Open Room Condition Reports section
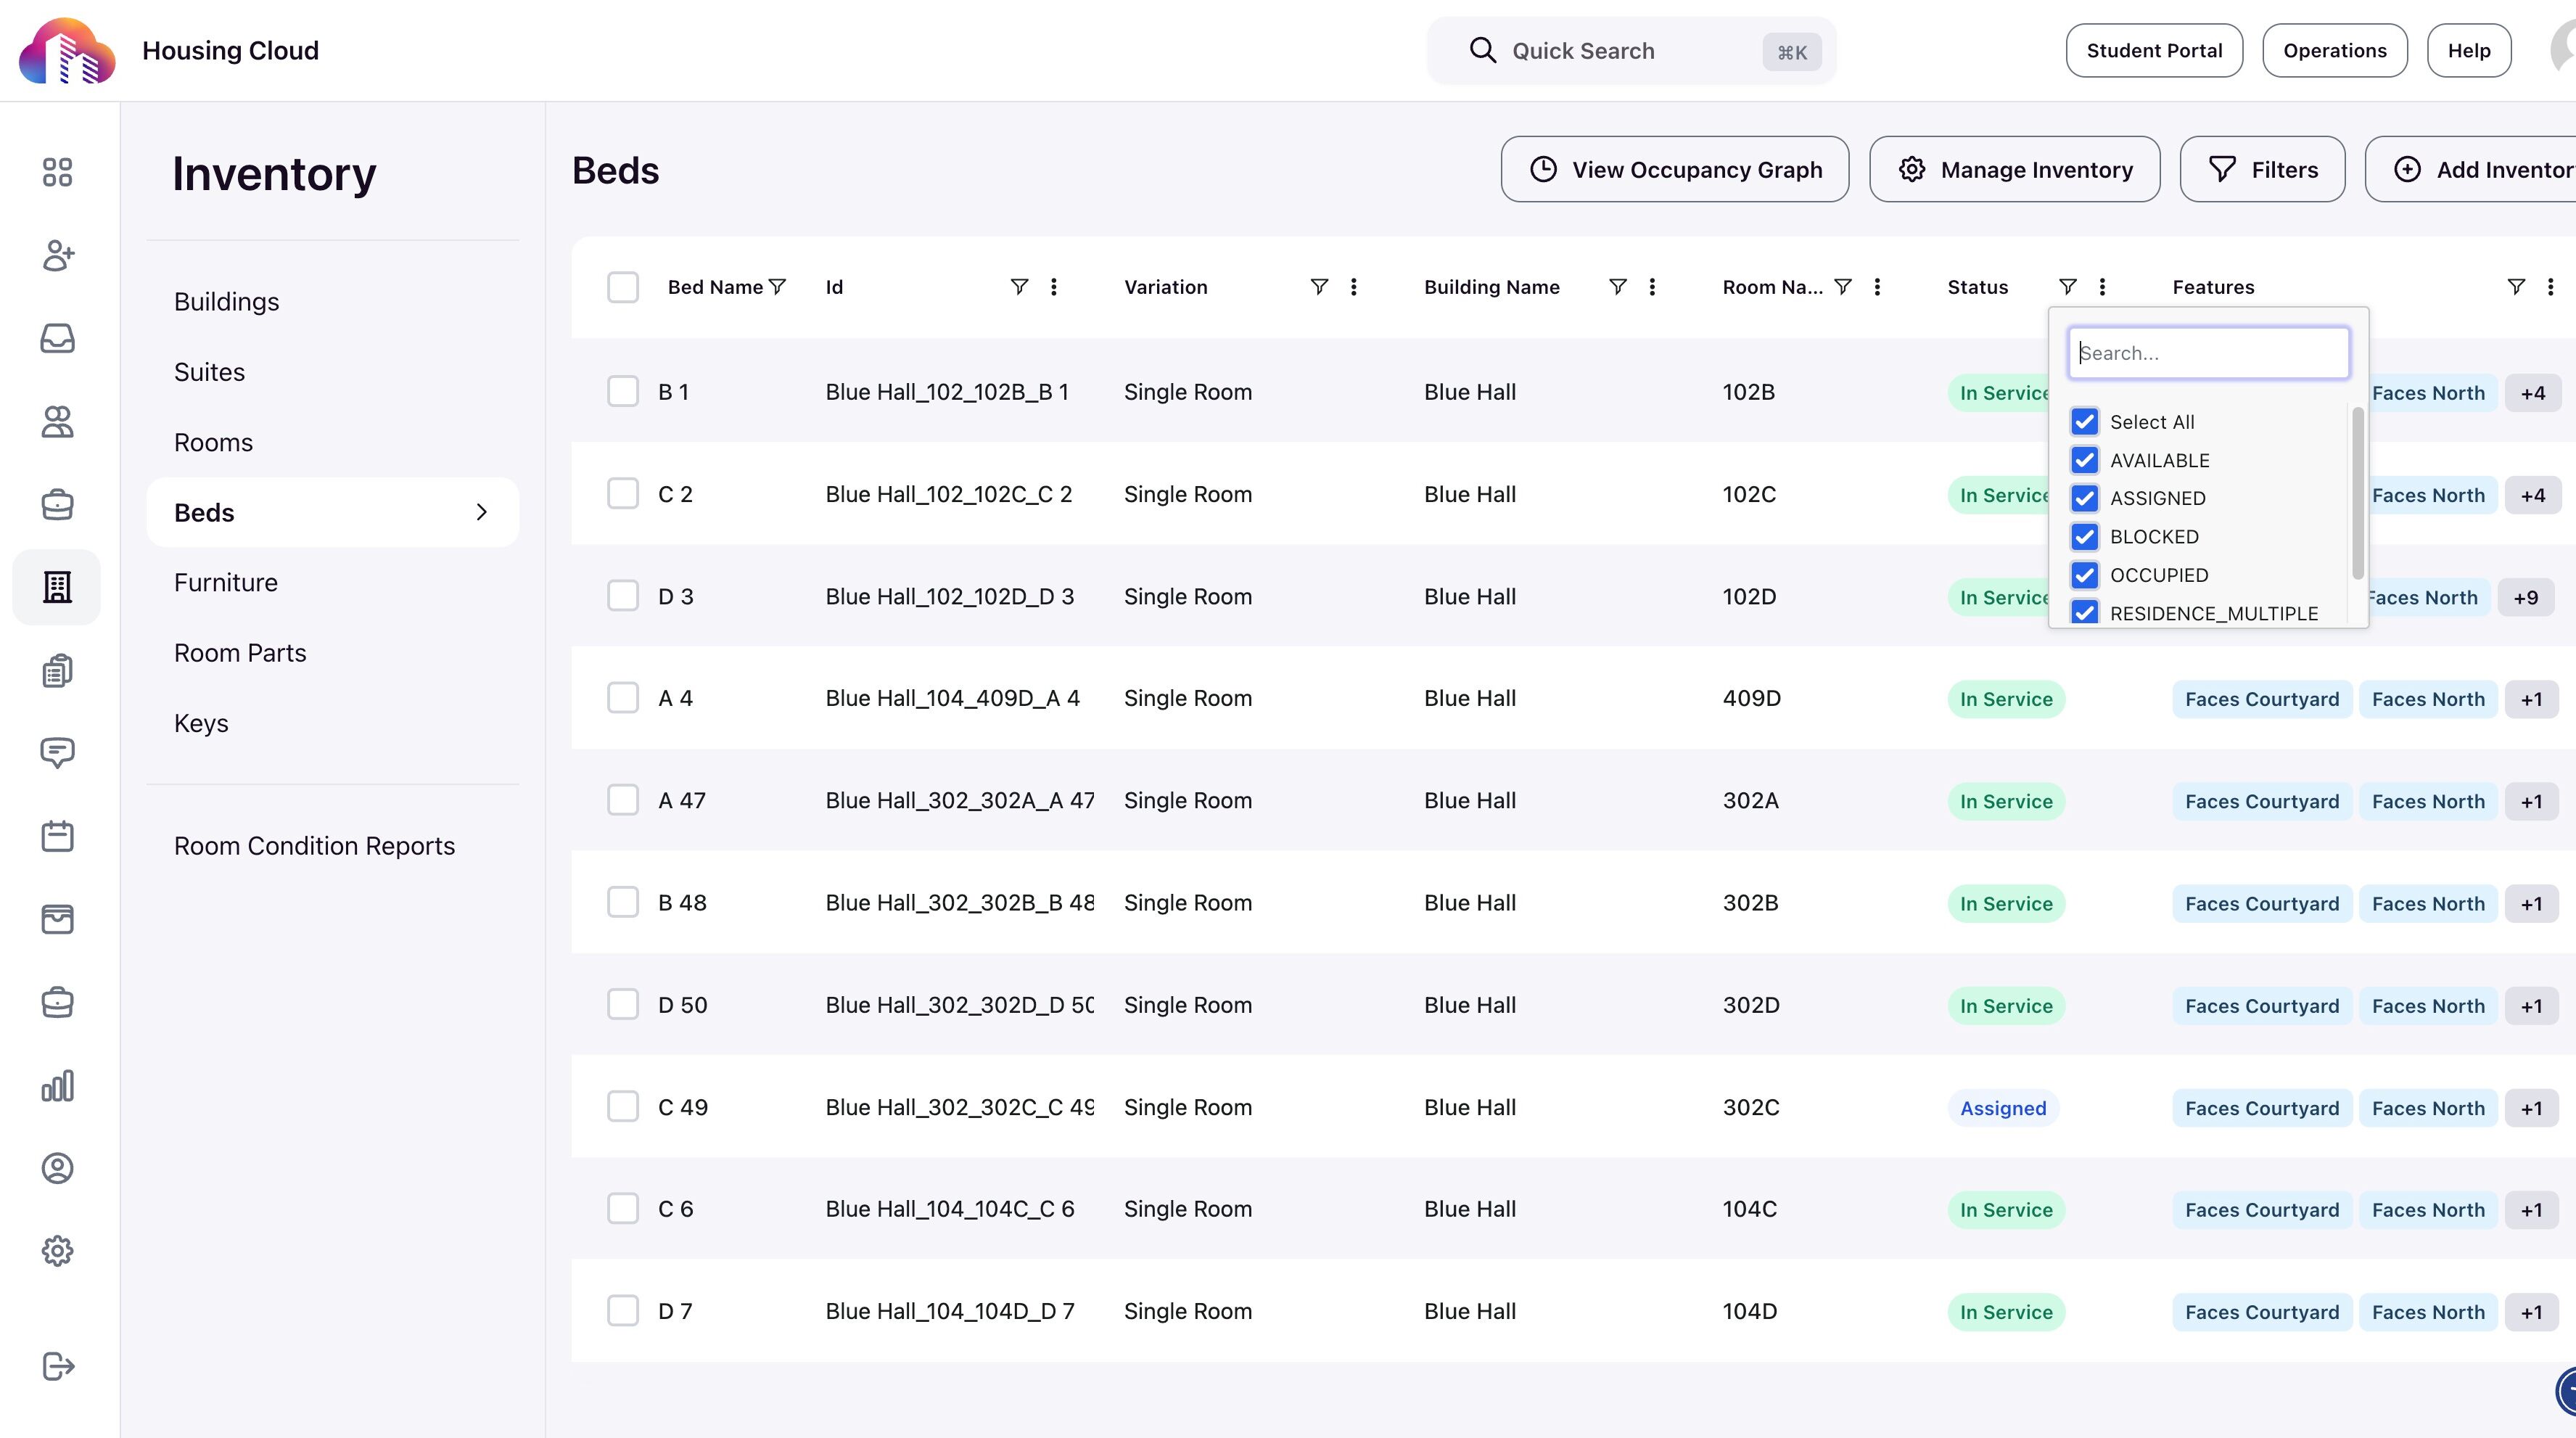 tap(314, 846)
